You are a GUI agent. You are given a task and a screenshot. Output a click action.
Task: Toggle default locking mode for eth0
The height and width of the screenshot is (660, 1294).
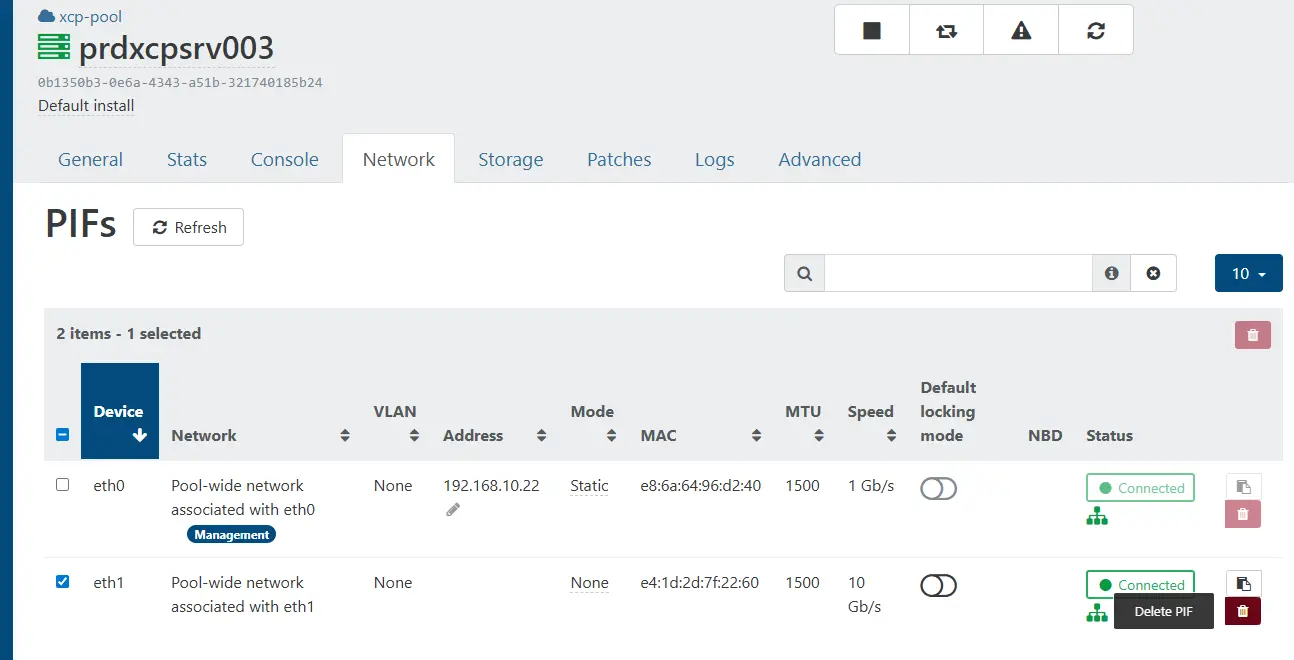click(938, 488)
